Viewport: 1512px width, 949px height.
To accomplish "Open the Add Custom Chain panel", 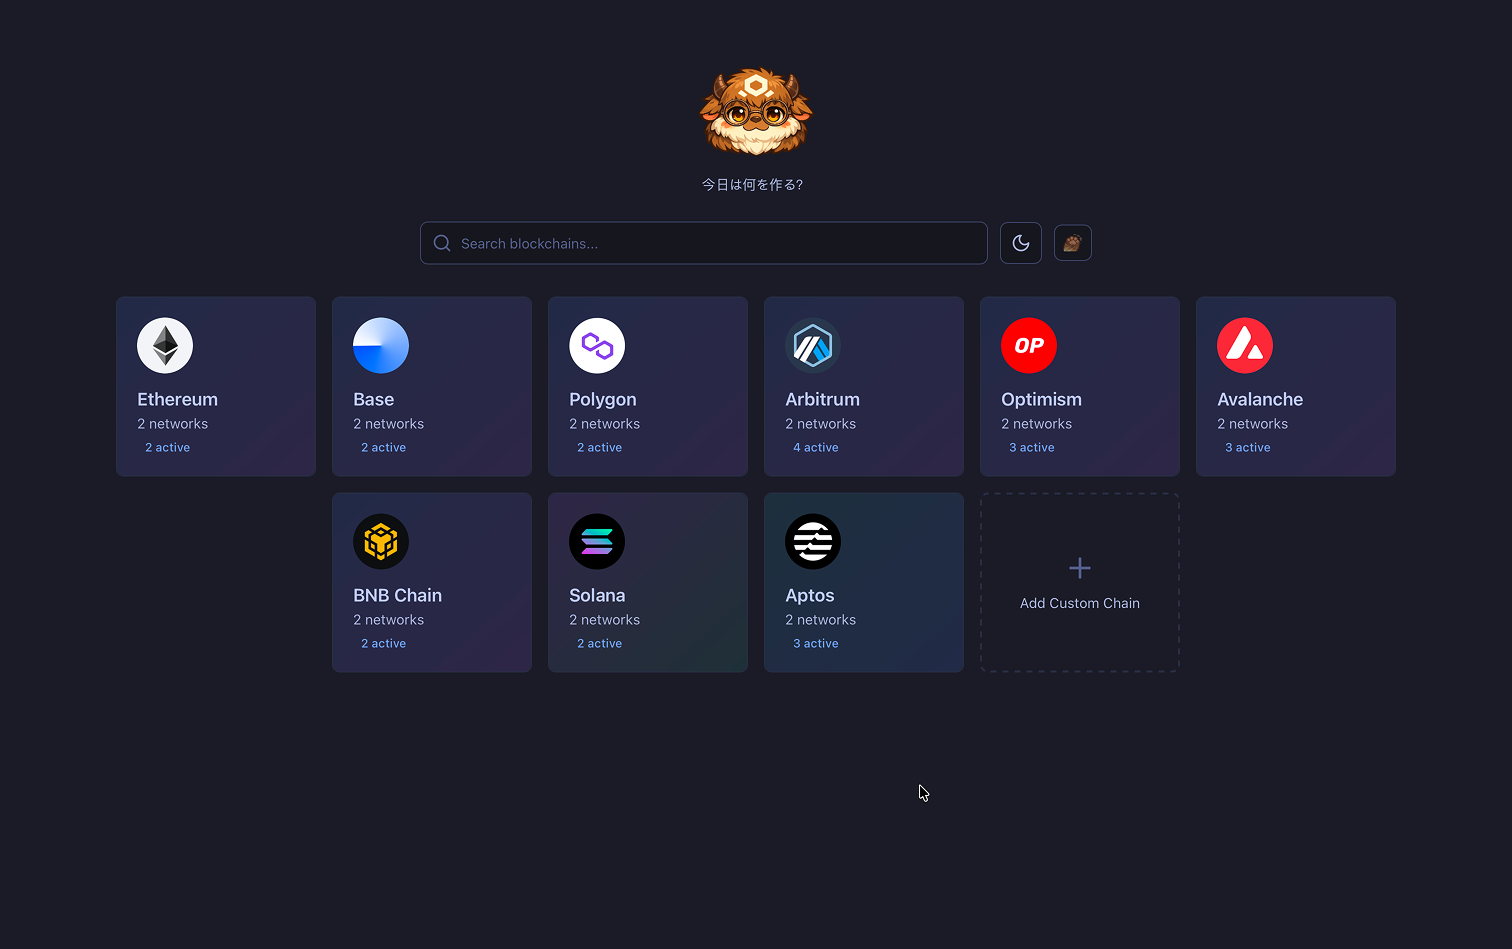I will click(1079, 582).
